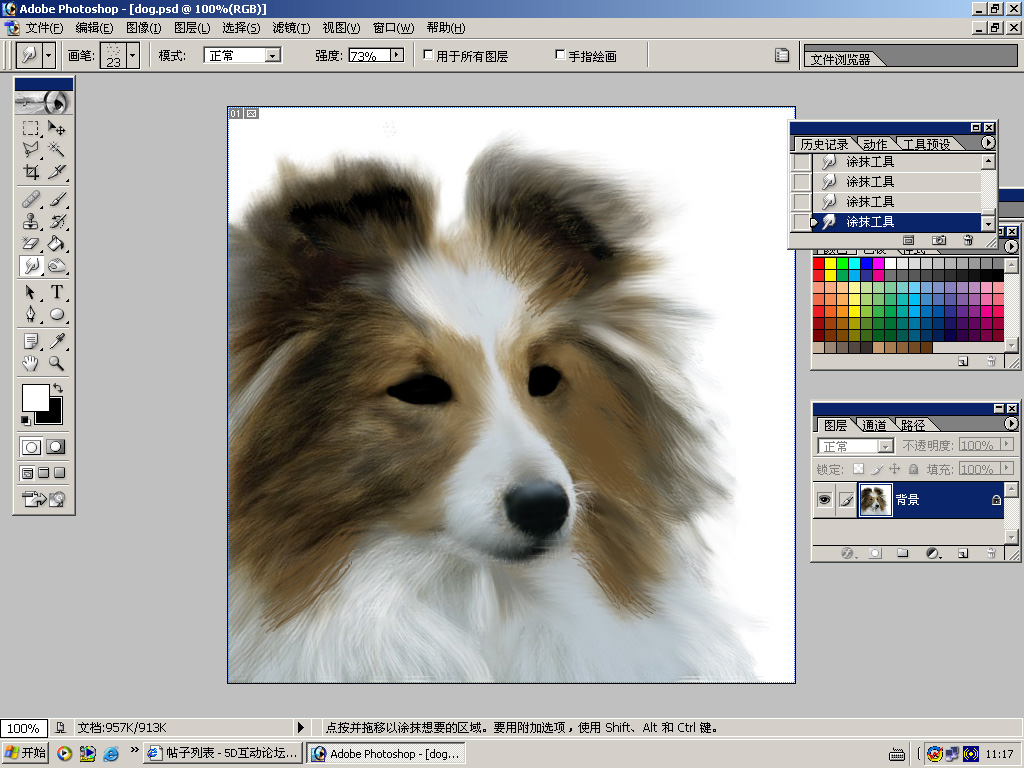The height and width of the screenshot is (768, 1024).
Task: Toggle lock position in Layers panel
Action: pyautogui.click(x=895, y=469)
